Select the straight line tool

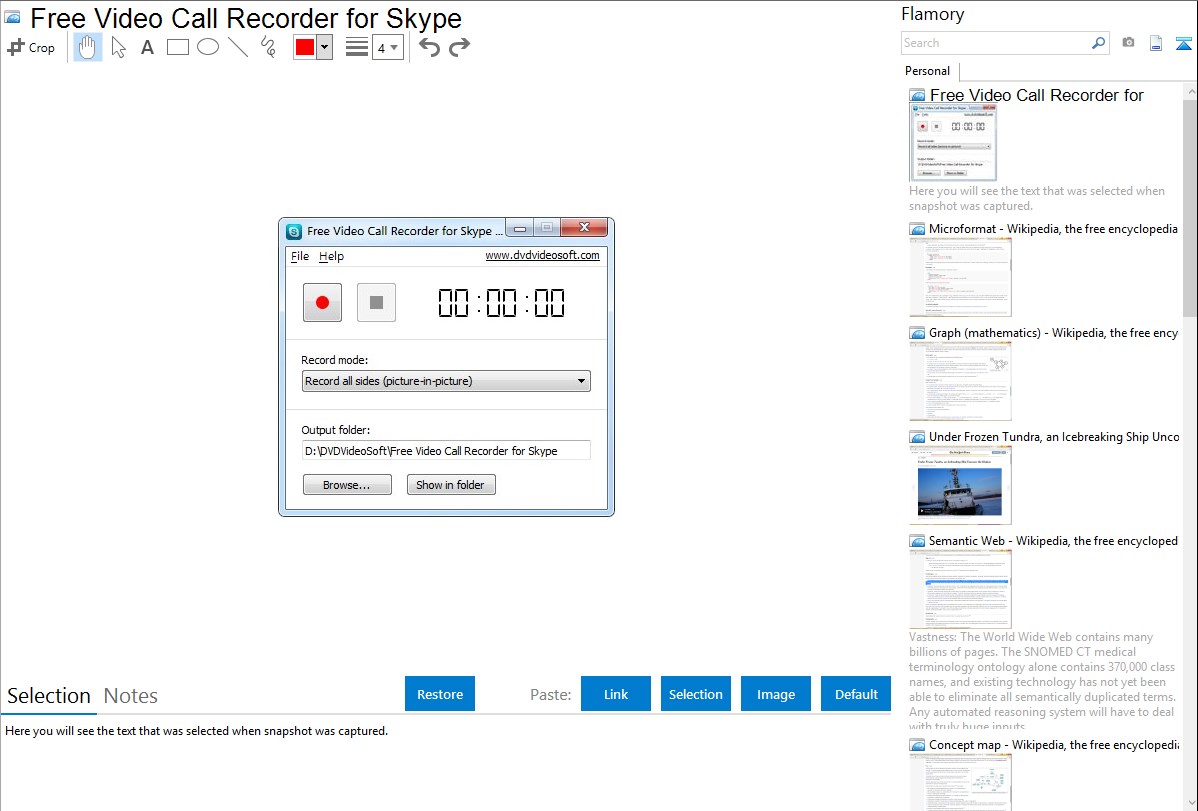tap(238, 47)
